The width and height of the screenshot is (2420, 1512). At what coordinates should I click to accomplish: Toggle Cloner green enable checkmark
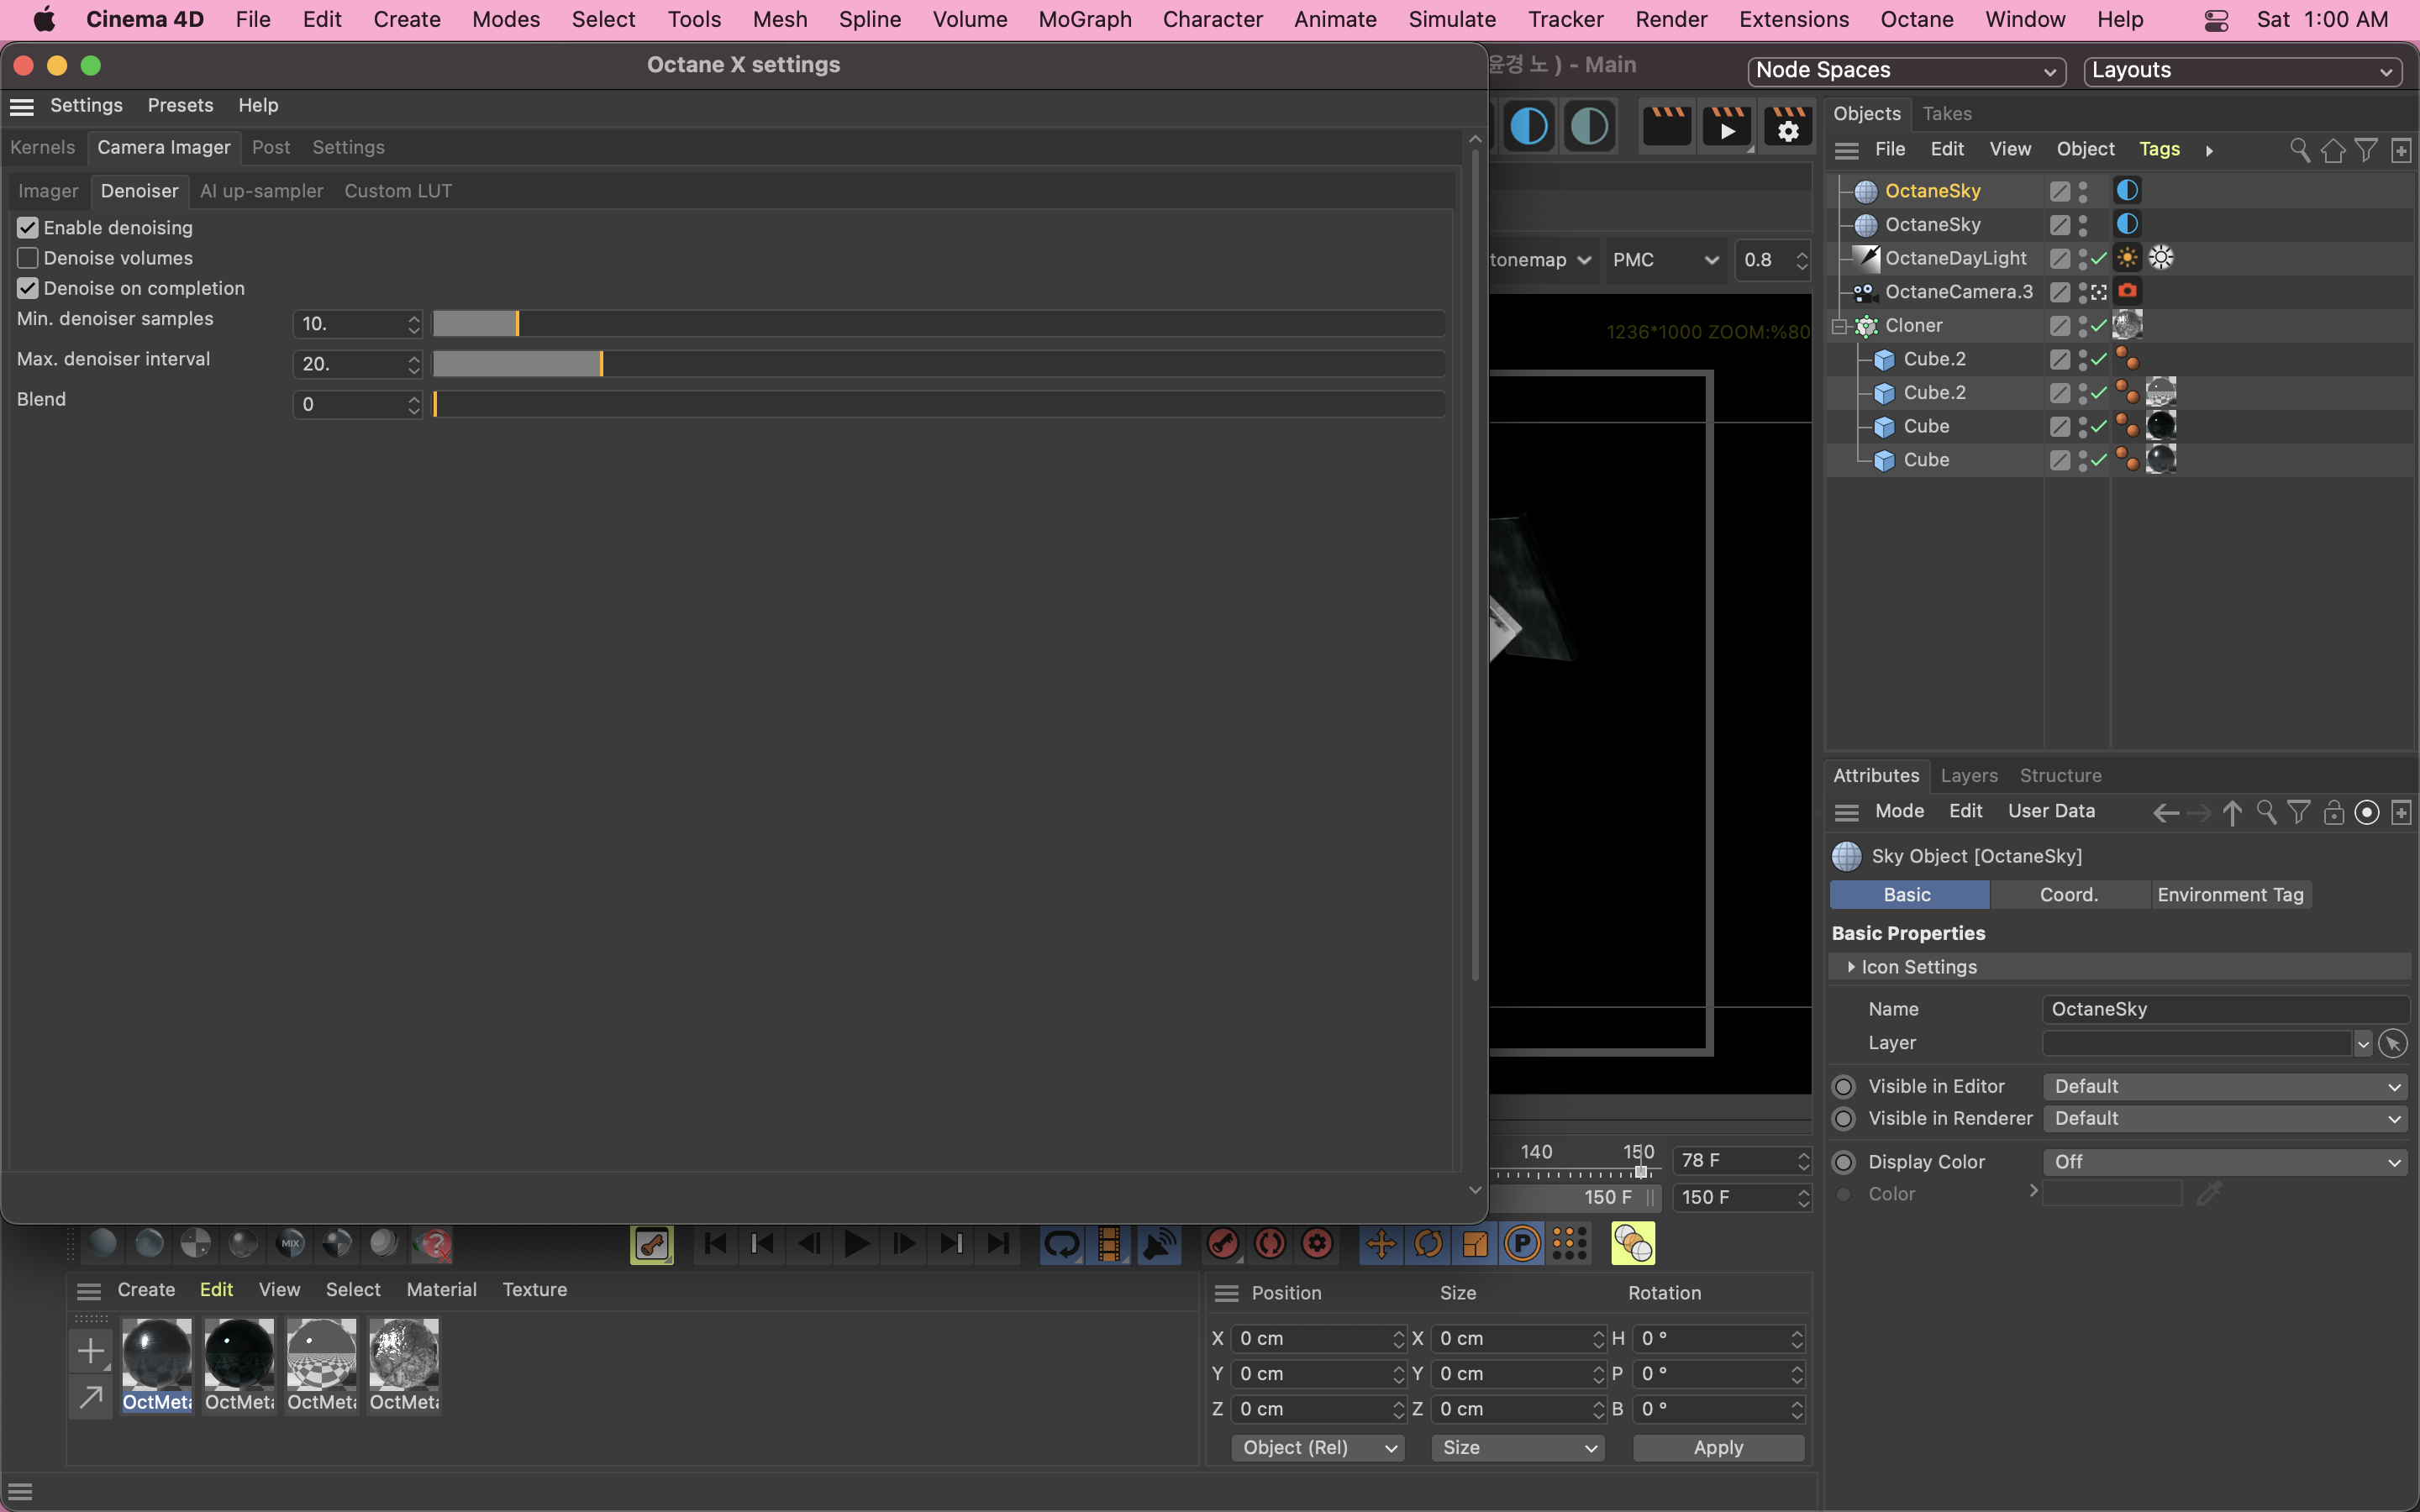point(2099,326)
